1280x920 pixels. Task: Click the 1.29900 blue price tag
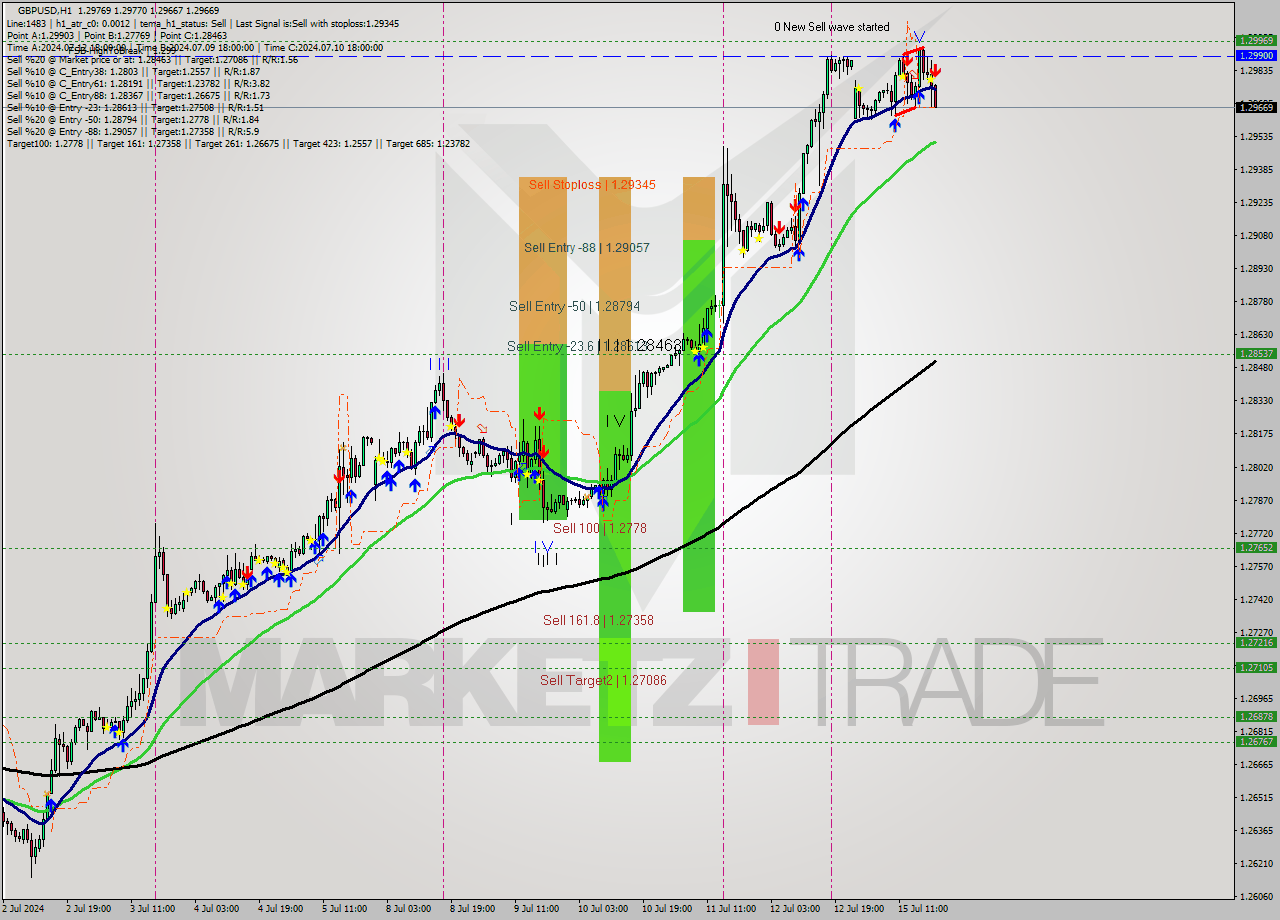[x=1256, y=57]
